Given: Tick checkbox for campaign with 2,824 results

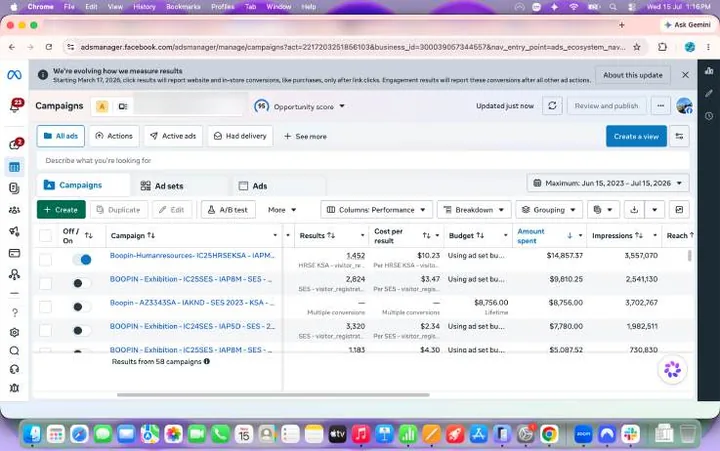Looking at the screenshot, I should [x=45, y=283].
